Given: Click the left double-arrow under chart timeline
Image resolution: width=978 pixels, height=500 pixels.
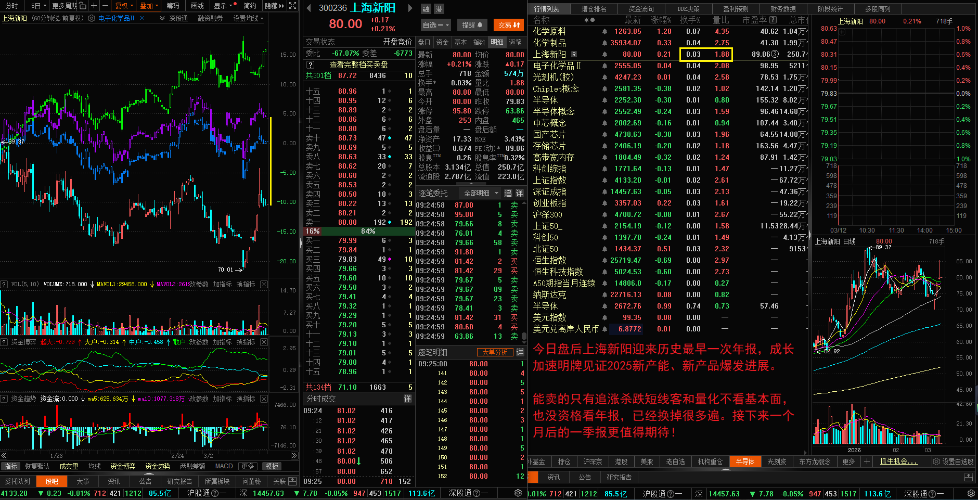Looking at the screenshot, I should pos(3,457).
